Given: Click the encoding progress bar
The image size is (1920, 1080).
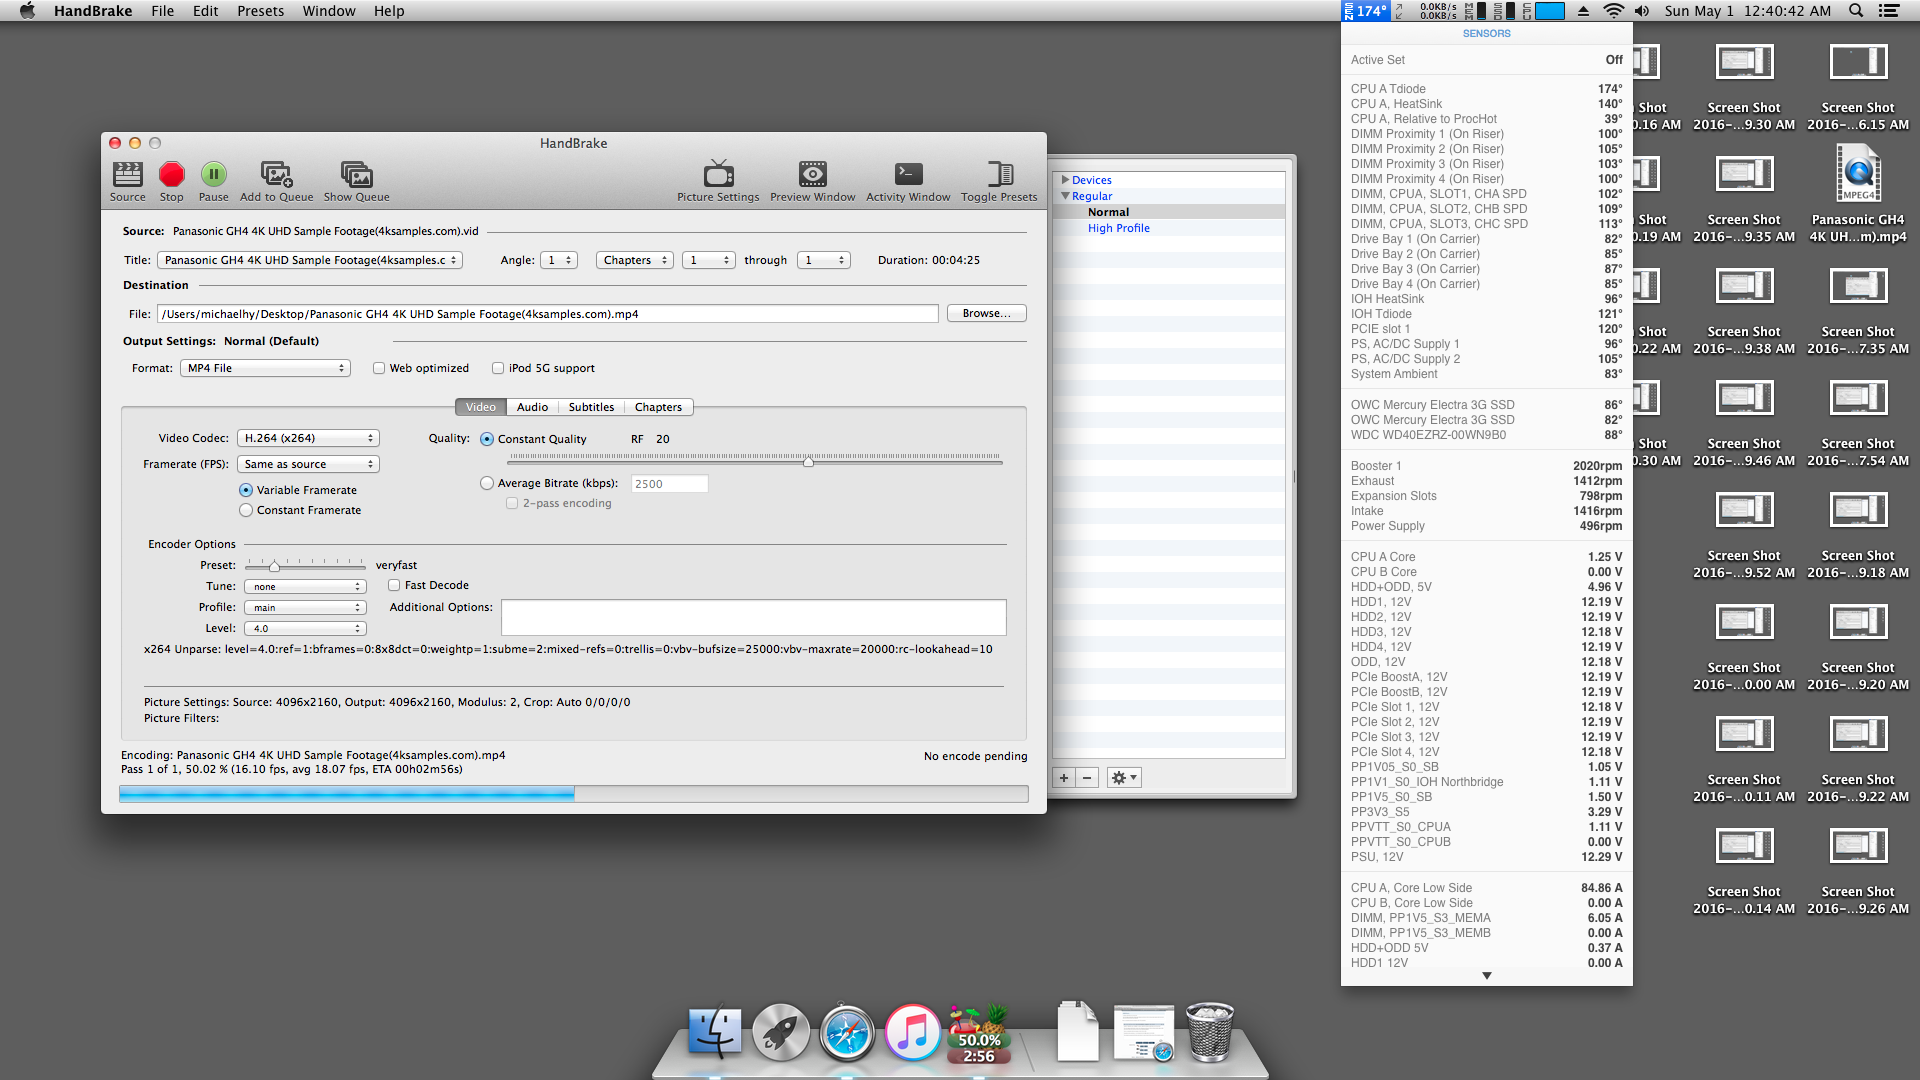Looking at the screenshot, I should pos(574,793).
